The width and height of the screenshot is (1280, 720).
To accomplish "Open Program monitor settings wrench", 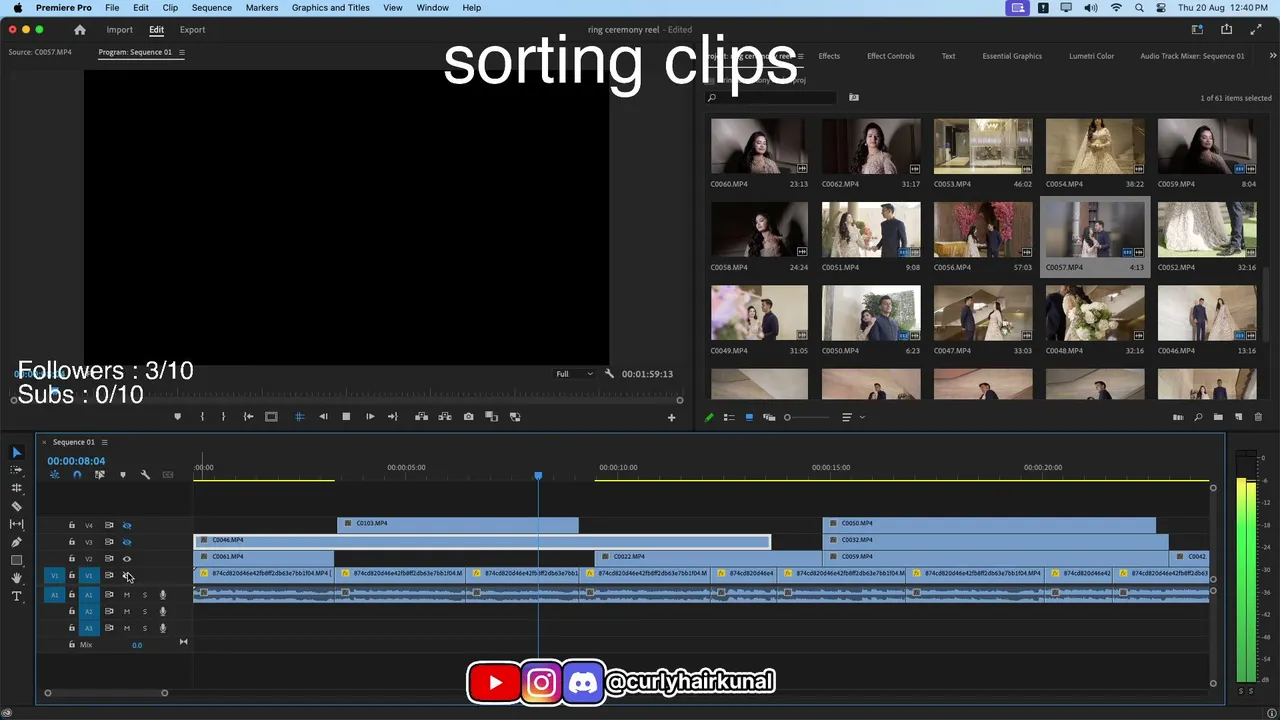I will click(x=609, y=374).
